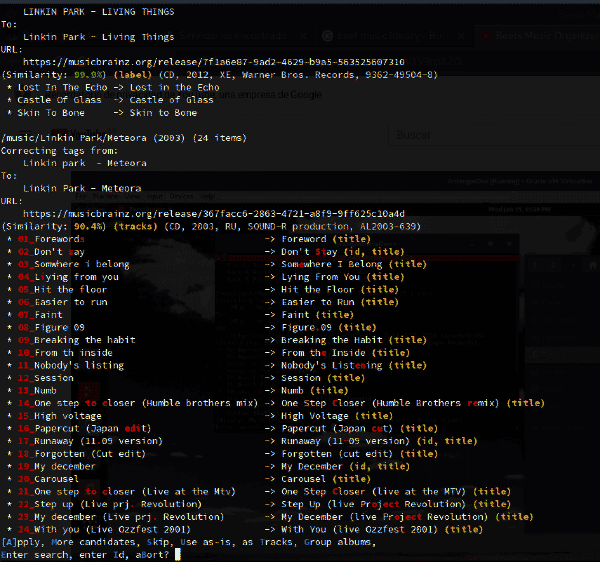Viewport: 600px width, 562px height.
Task: Click the 'Skin To Bone' original title
Action: [x=51, y=112]
